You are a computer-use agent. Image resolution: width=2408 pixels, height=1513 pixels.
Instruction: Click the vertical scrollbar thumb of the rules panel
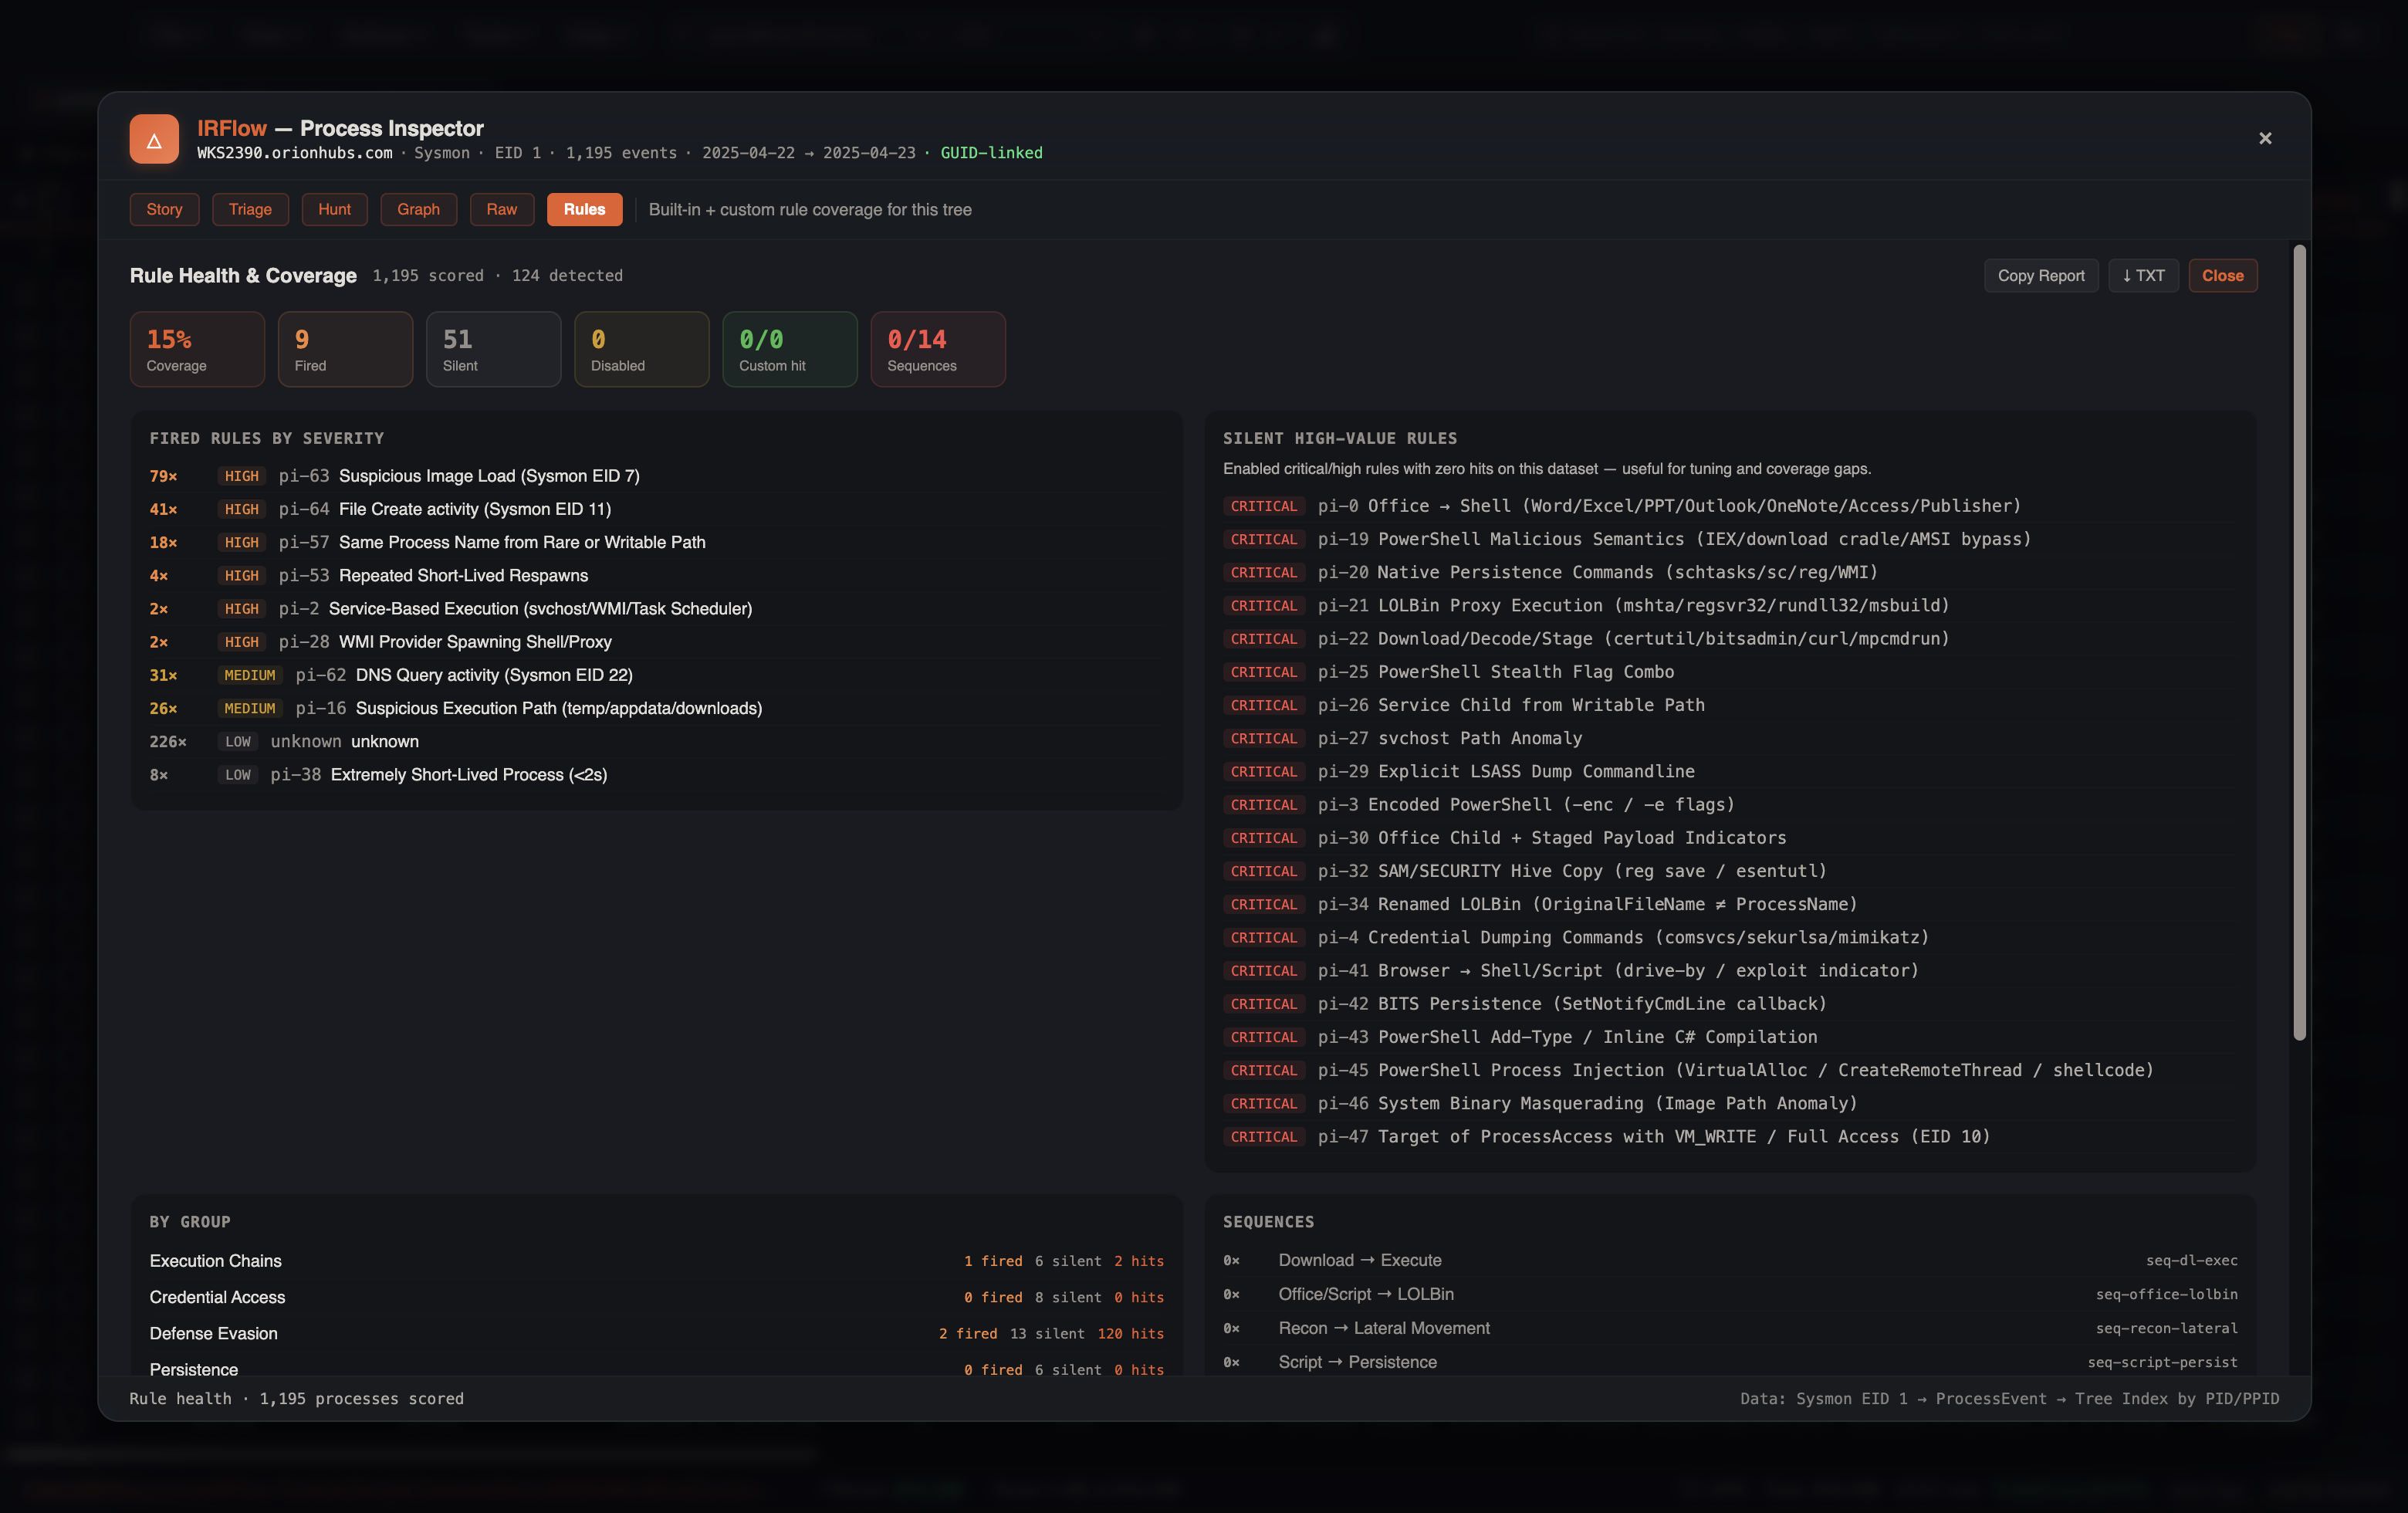[2299, 642]
